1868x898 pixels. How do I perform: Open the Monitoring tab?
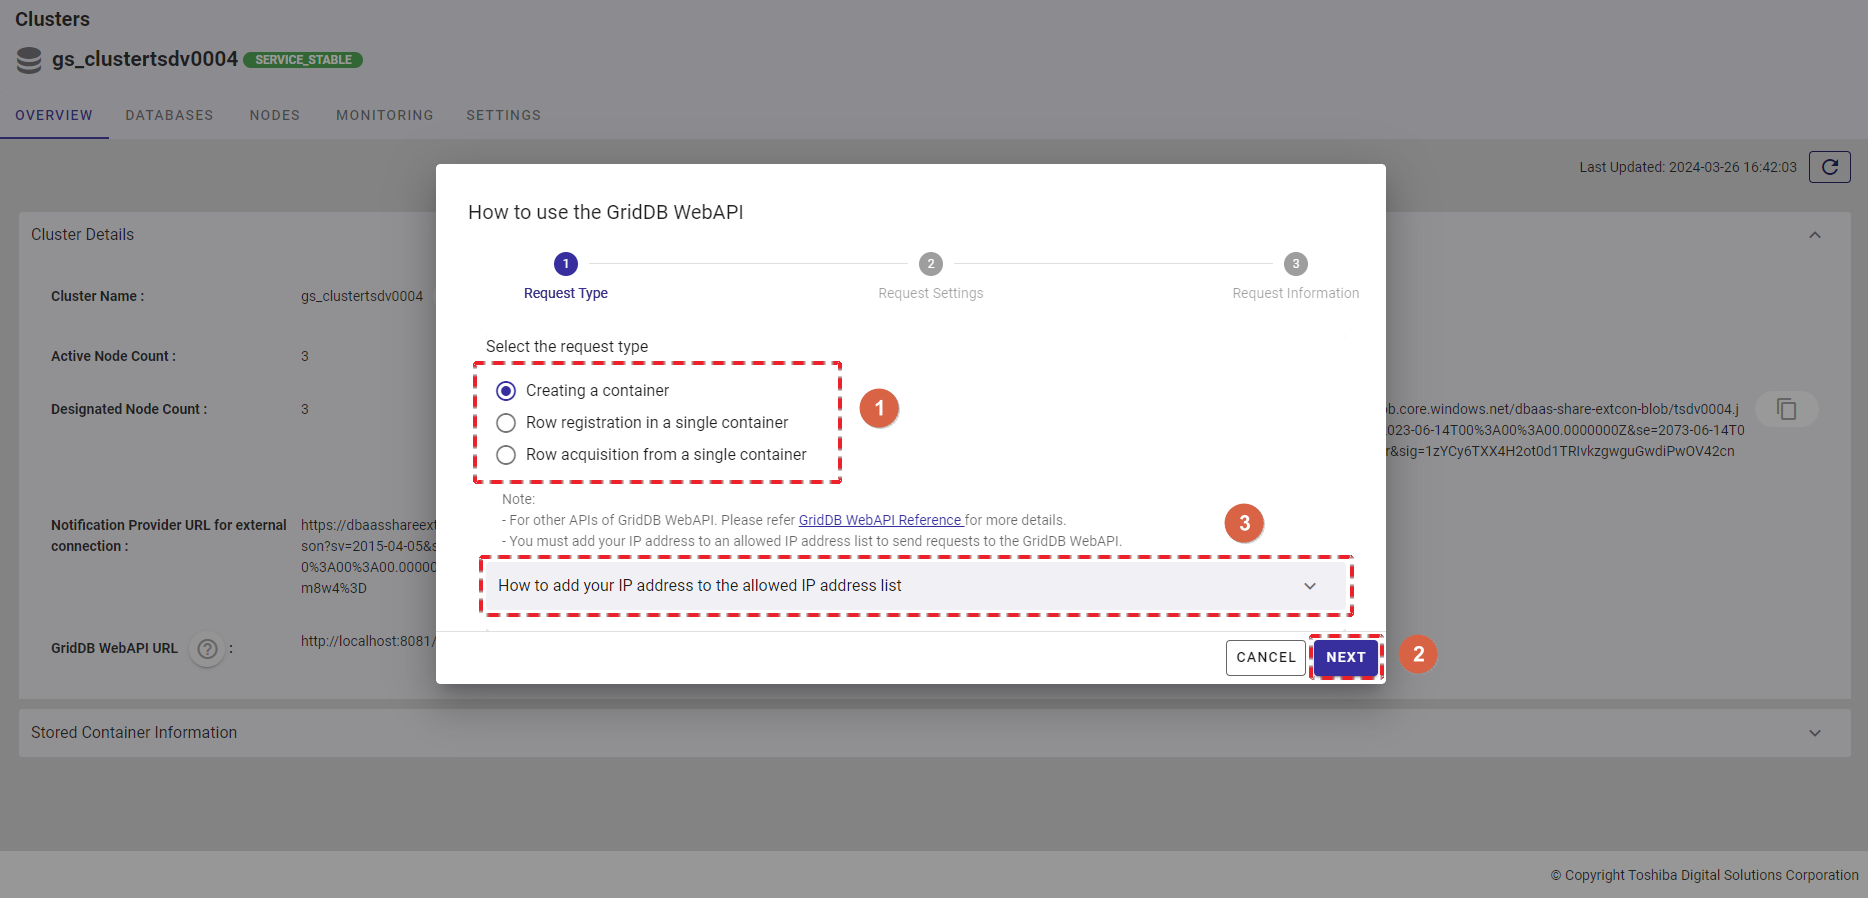coord(384,115)
